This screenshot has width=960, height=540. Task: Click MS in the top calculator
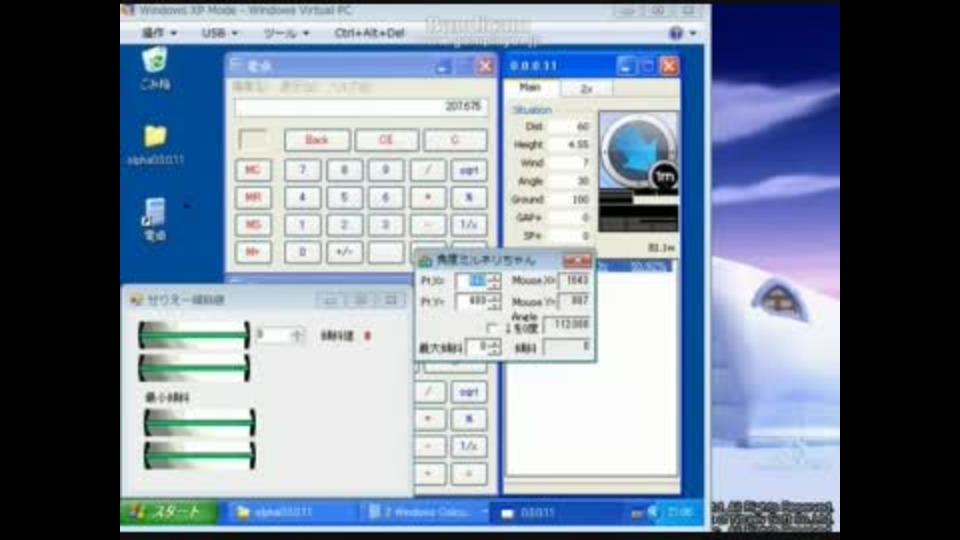coord(253,225)
